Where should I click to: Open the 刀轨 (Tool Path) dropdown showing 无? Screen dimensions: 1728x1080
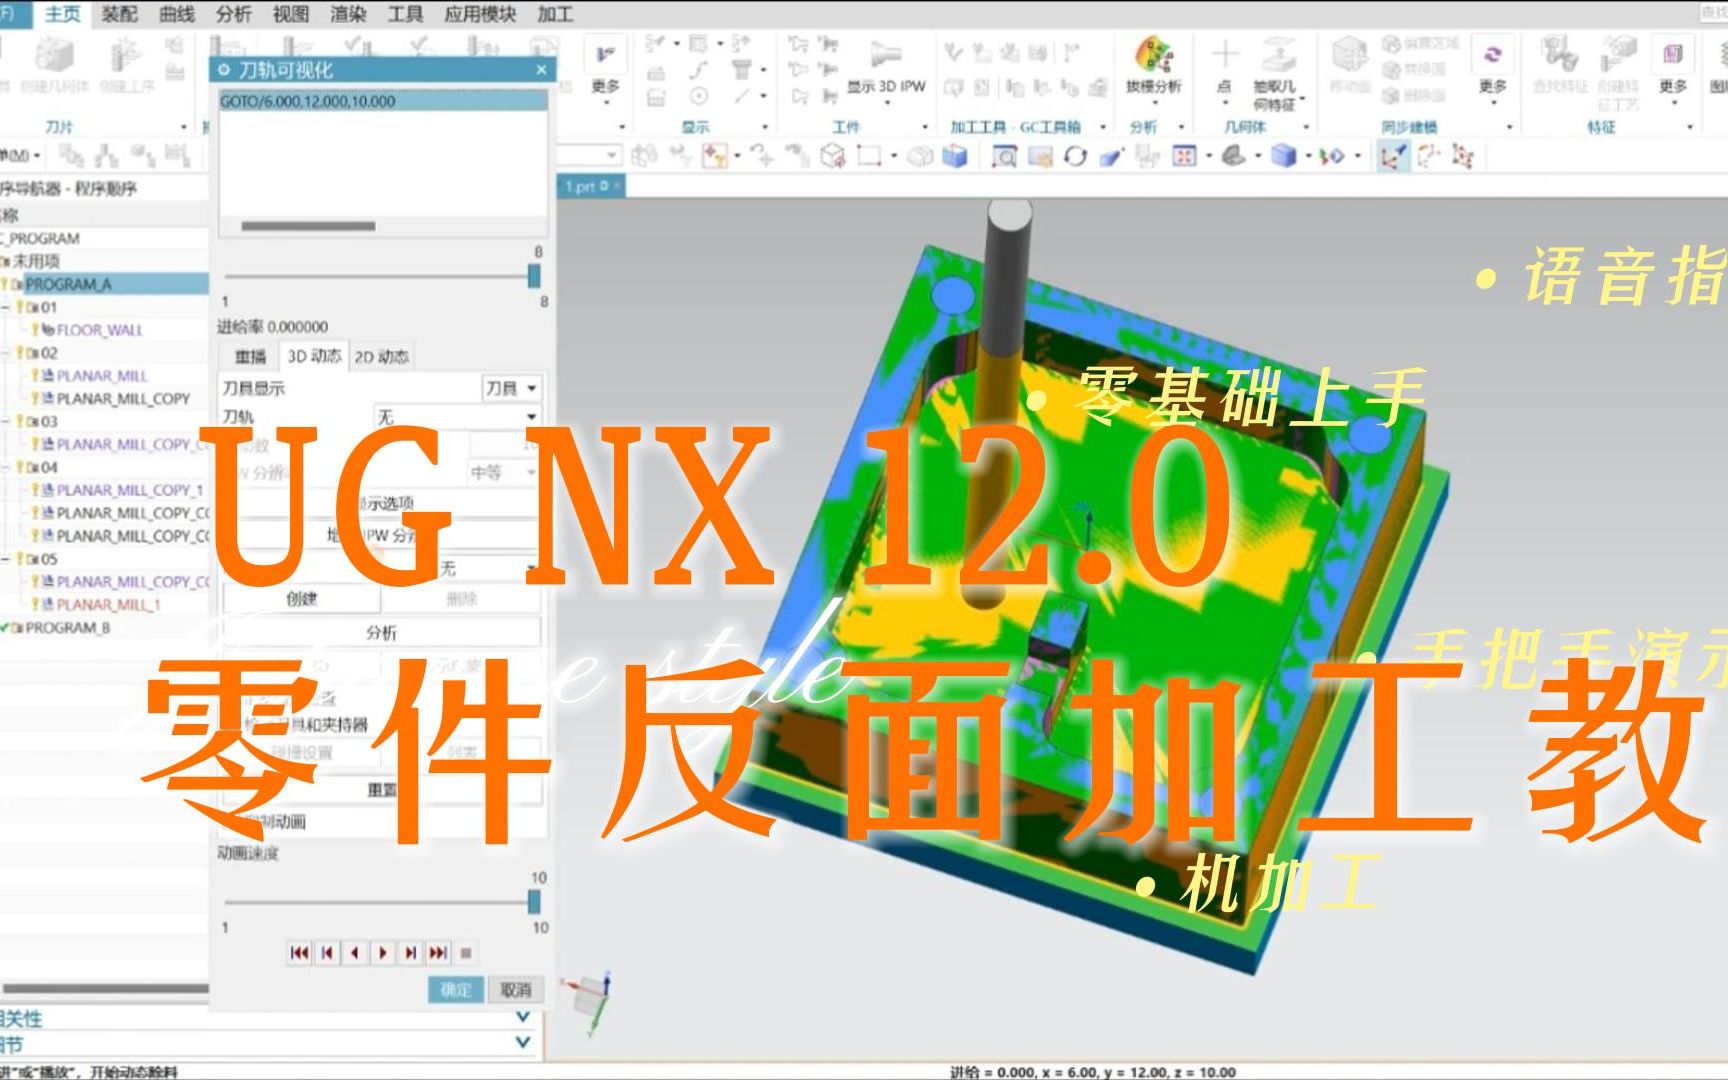(x=458, y=416)
